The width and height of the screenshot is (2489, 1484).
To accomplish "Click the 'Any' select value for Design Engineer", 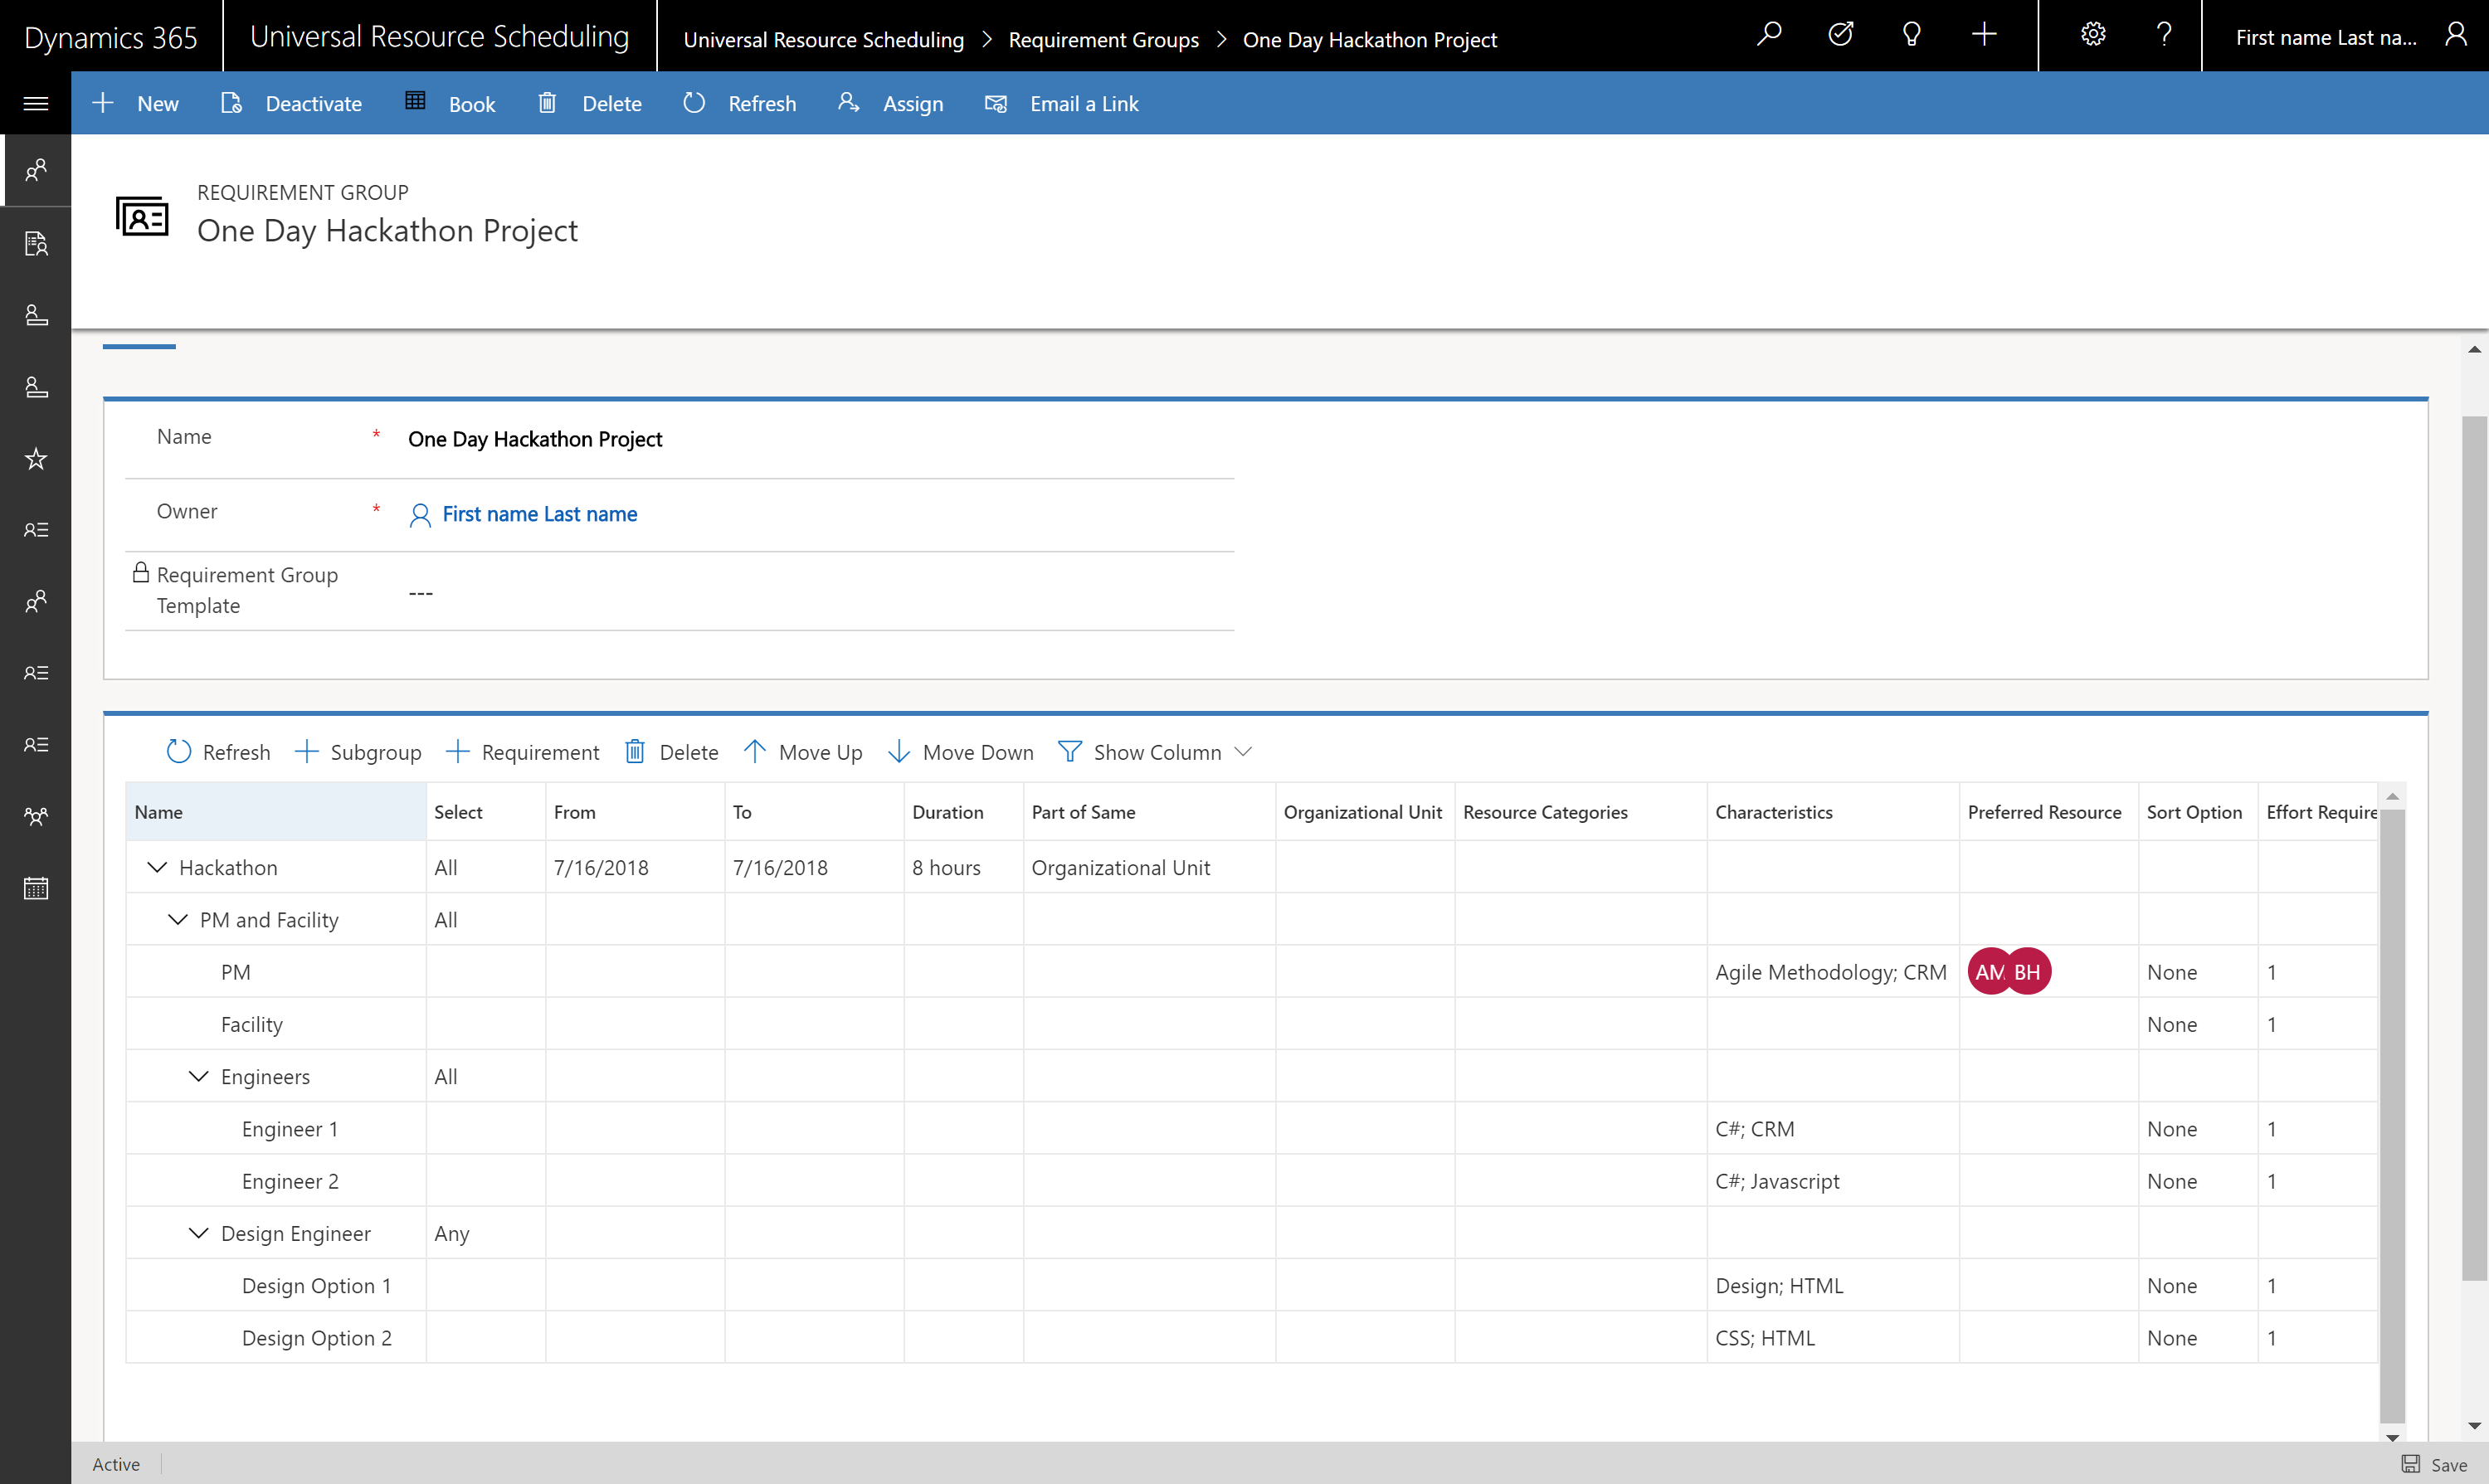I will 451,1234.
